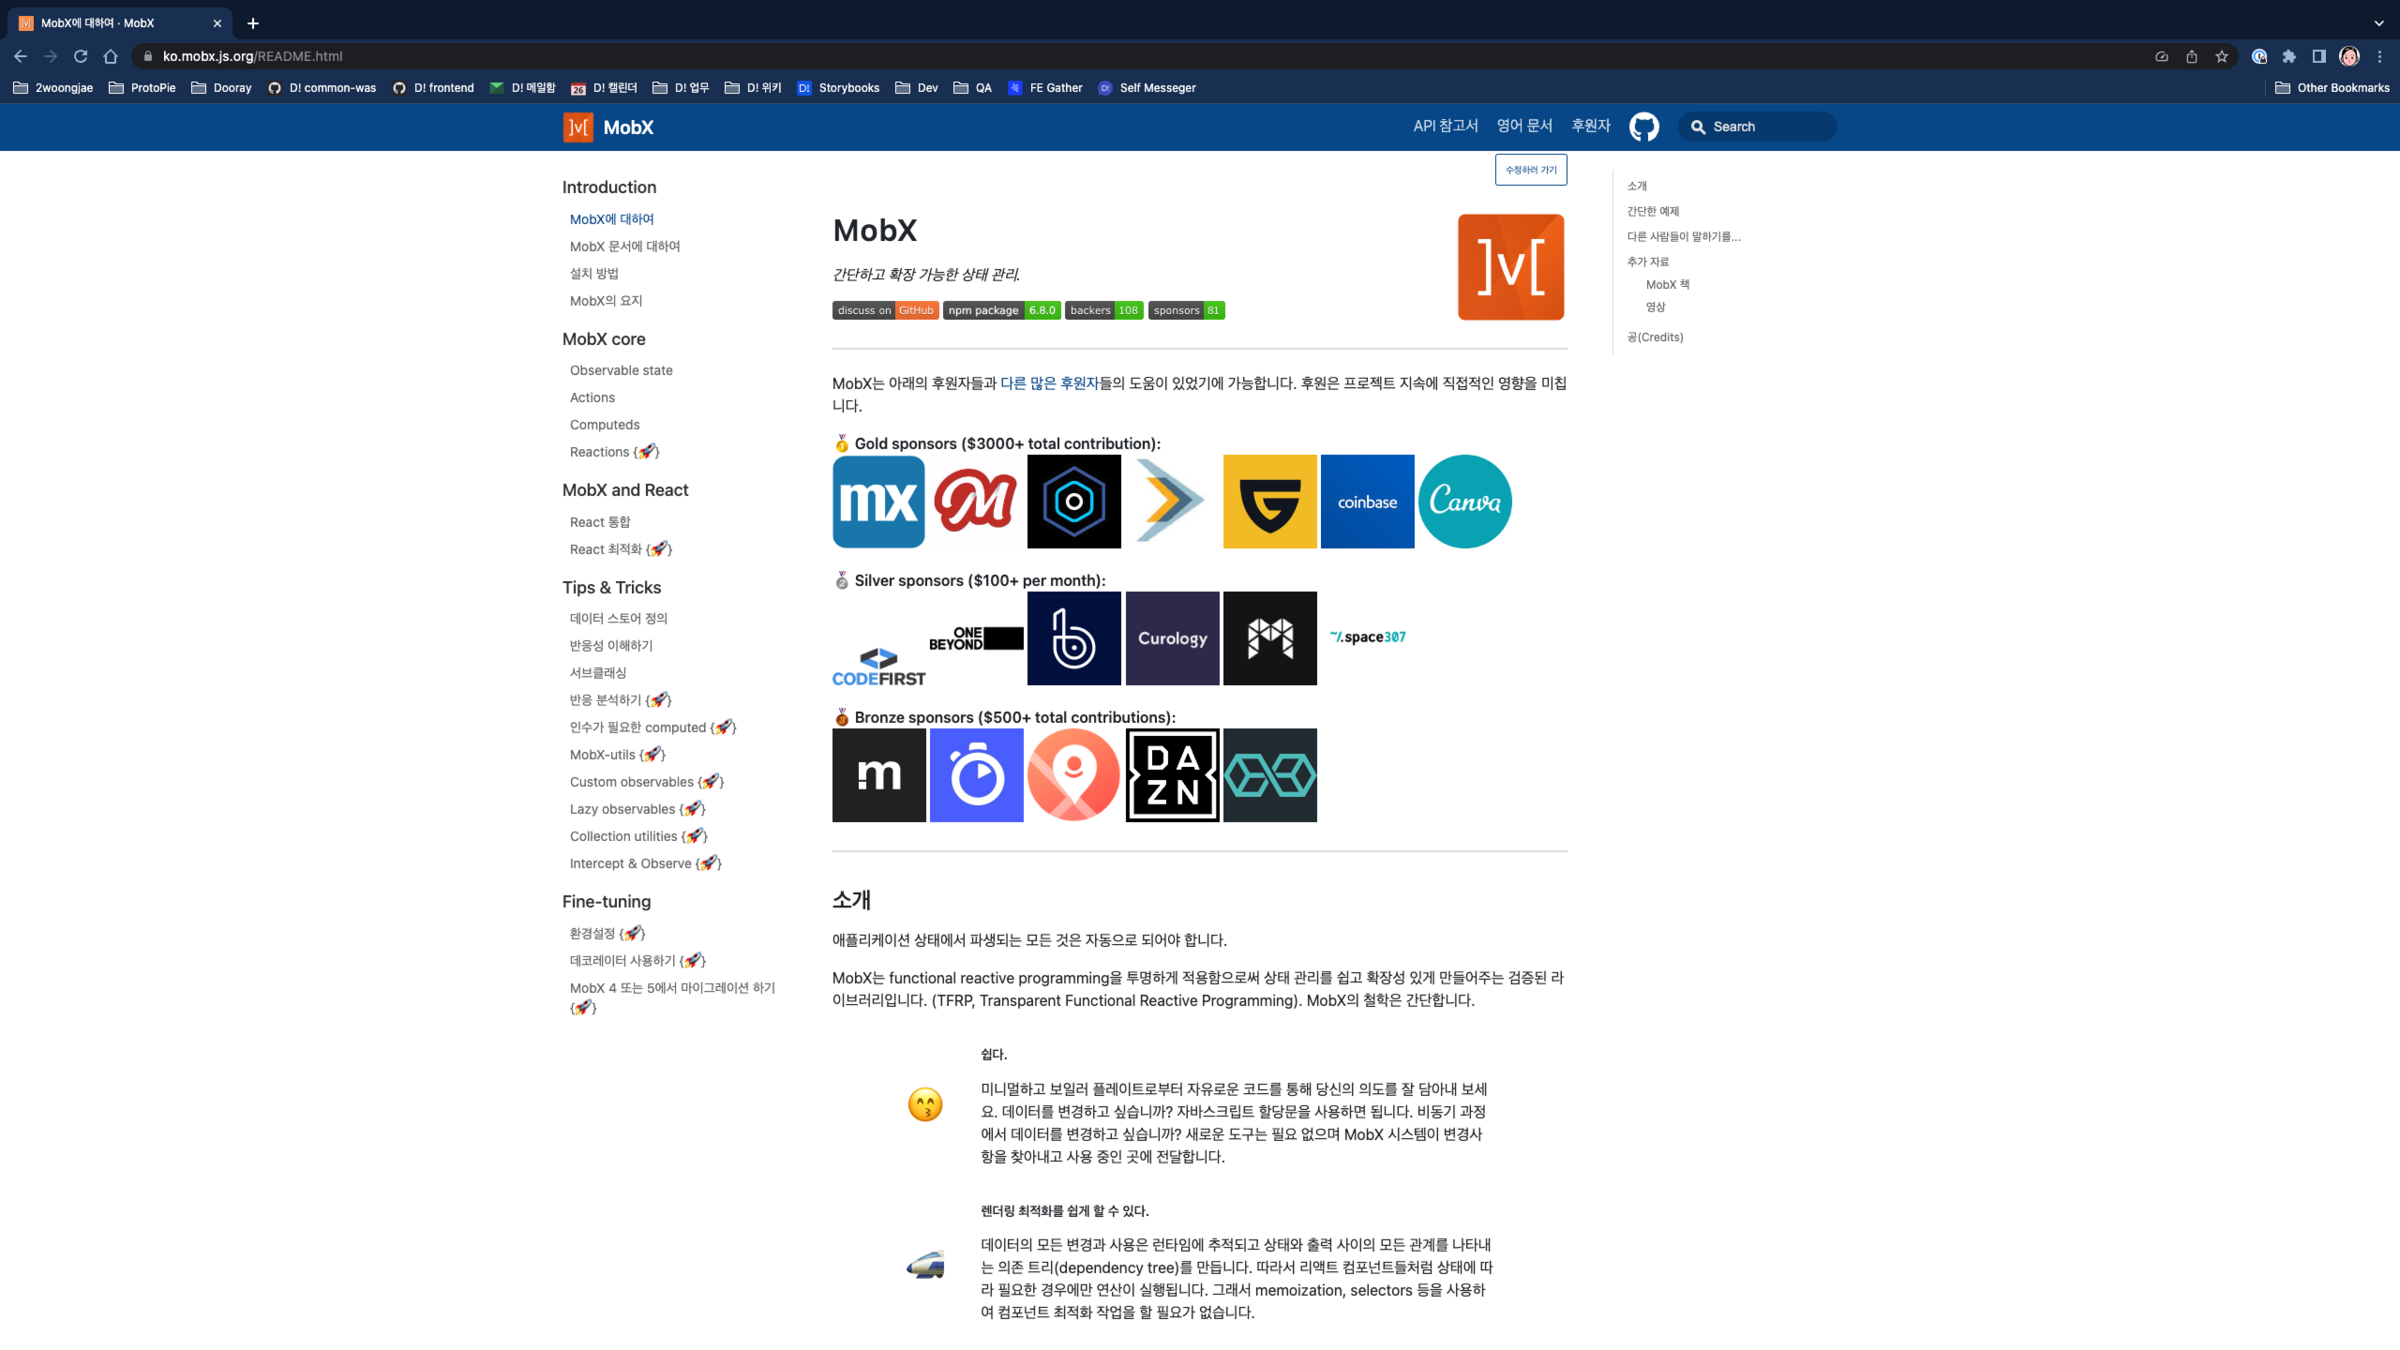Open the GitHub repository icon in navbar
This screenshot has width=2400, height=1350.
click(x=1643, y=127)
